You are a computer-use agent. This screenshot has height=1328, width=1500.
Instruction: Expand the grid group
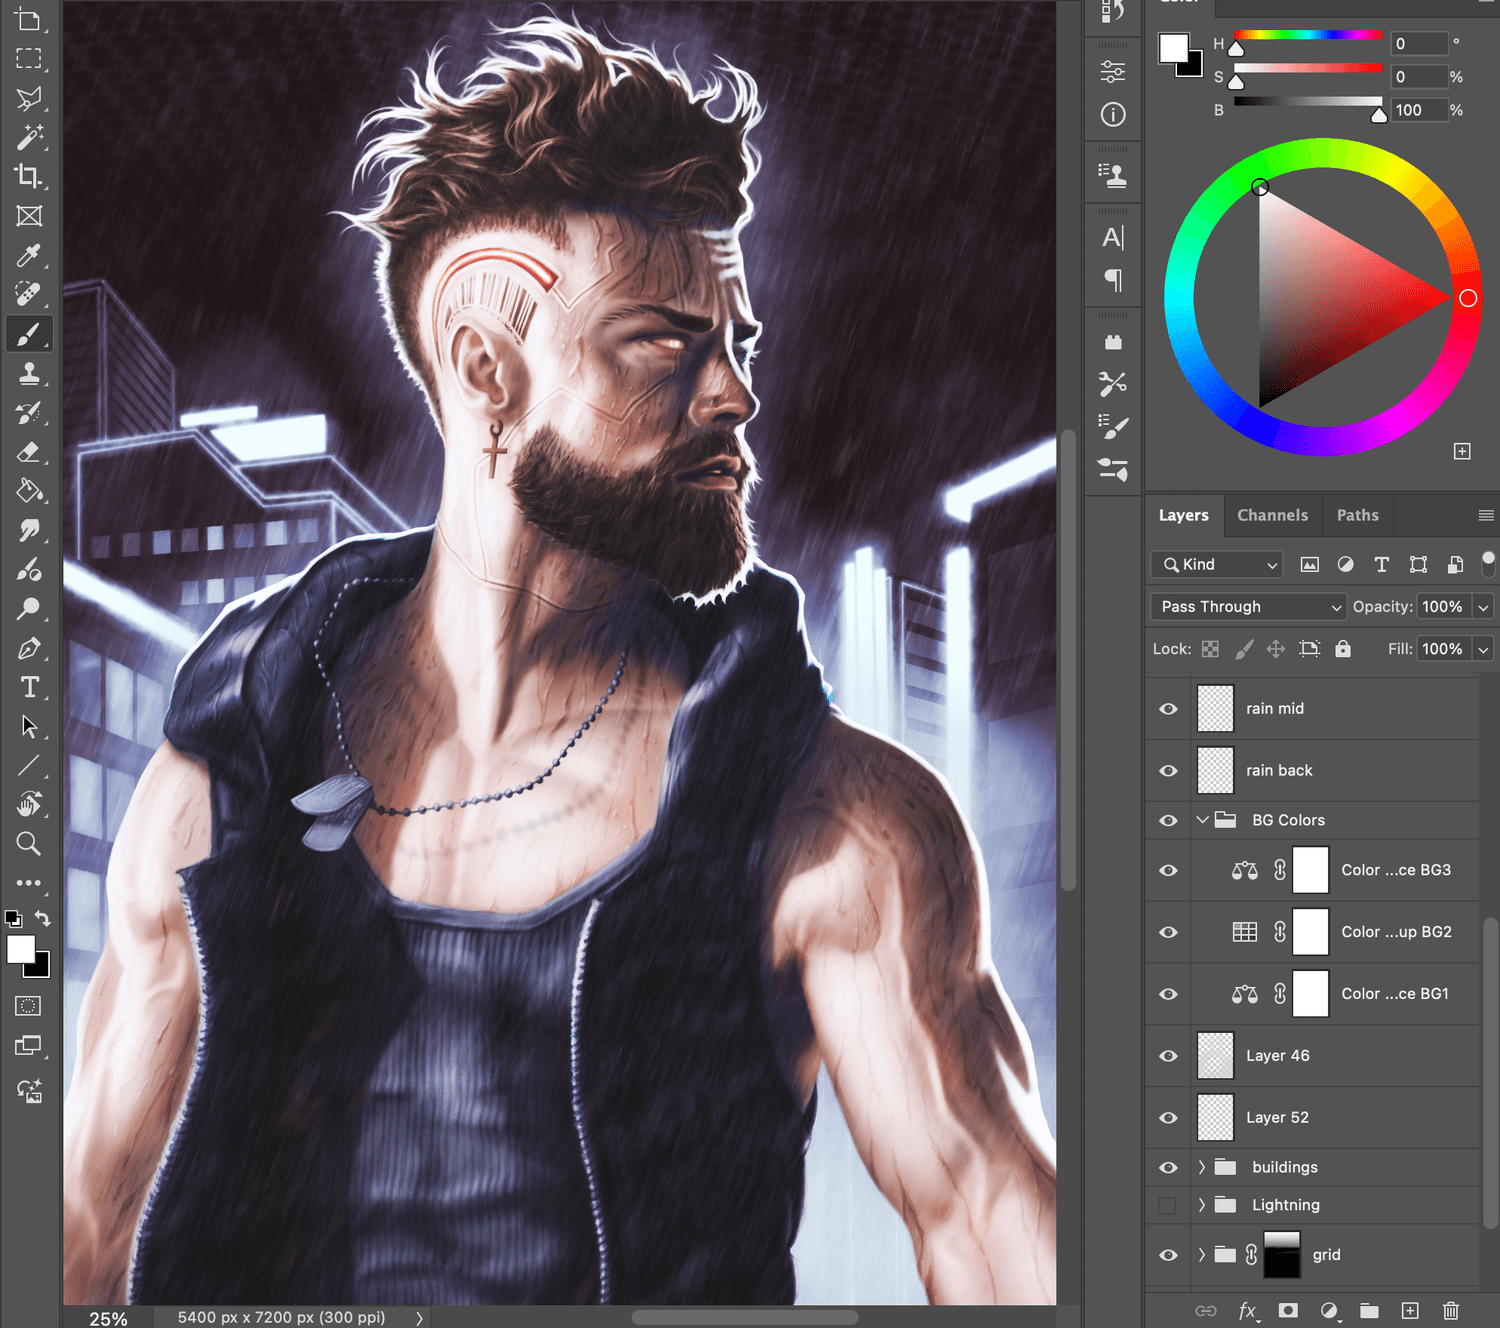pyautogui.click(x=1202, y=1255)
